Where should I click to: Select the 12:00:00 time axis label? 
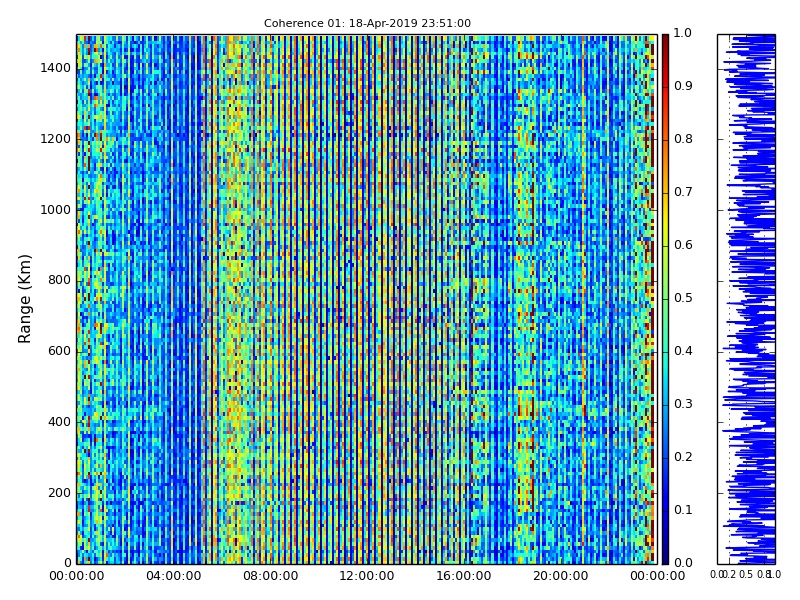(367, 576)
